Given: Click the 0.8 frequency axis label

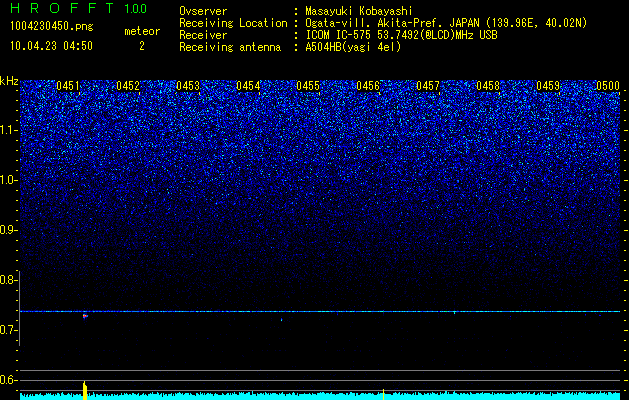Looking at the screenshot, I should [8, 280].
